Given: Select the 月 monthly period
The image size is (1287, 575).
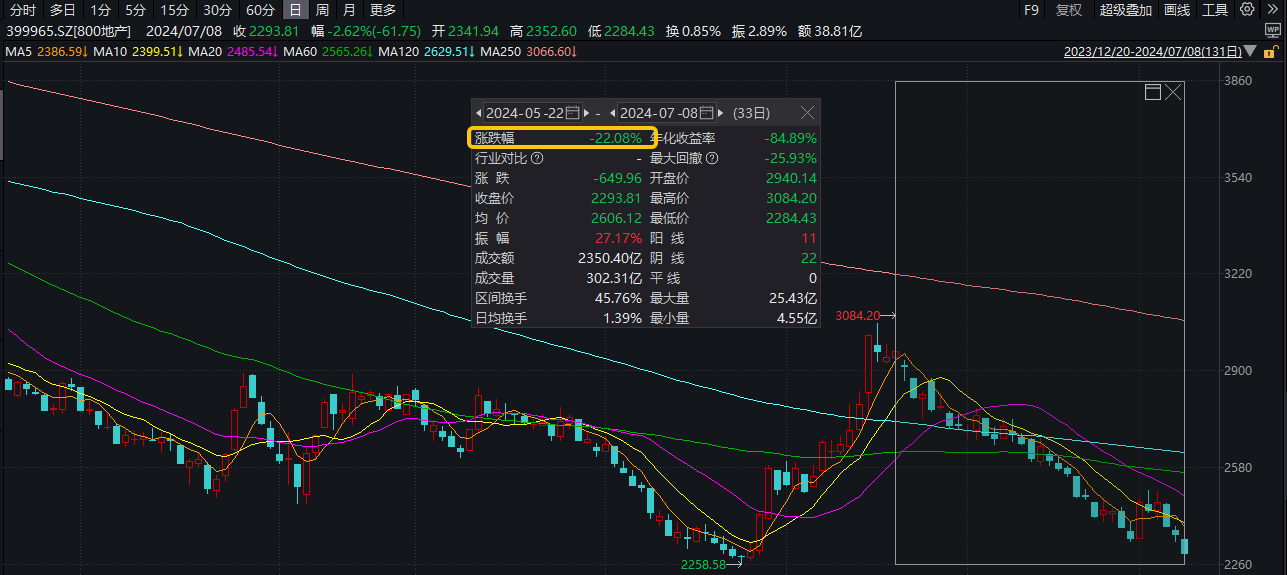Looking at the screenshot, I should click(x=348, y=10).
